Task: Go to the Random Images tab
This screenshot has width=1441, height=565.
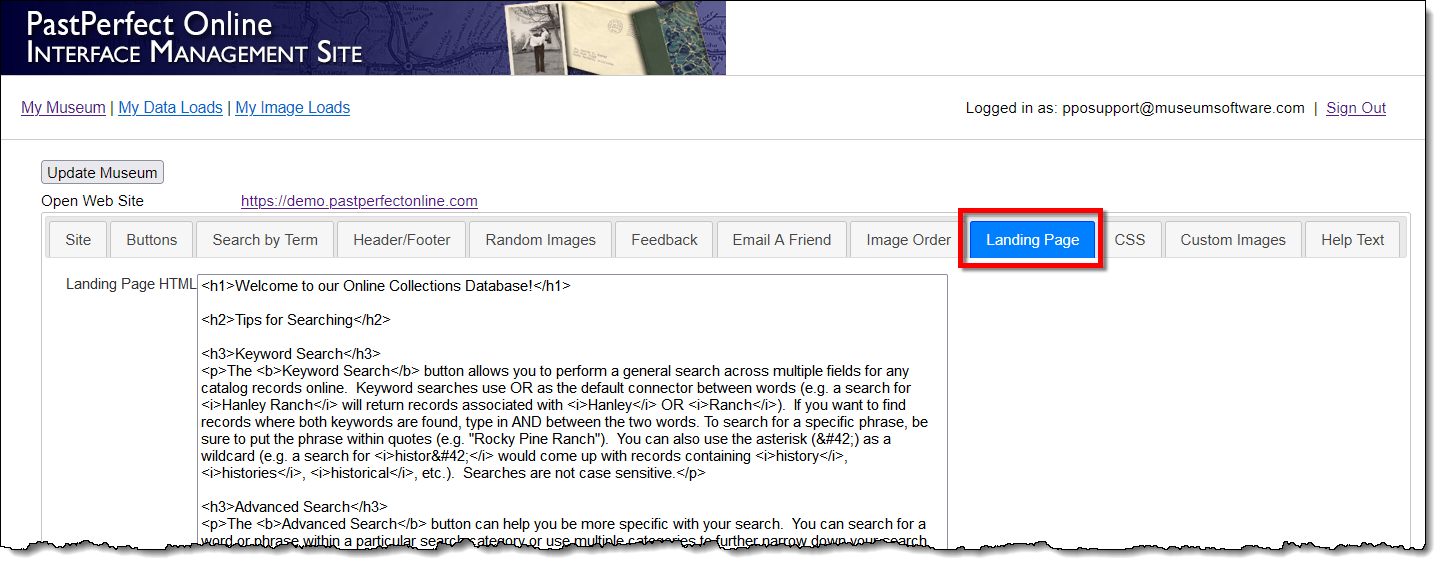Action: coord(540,240)
